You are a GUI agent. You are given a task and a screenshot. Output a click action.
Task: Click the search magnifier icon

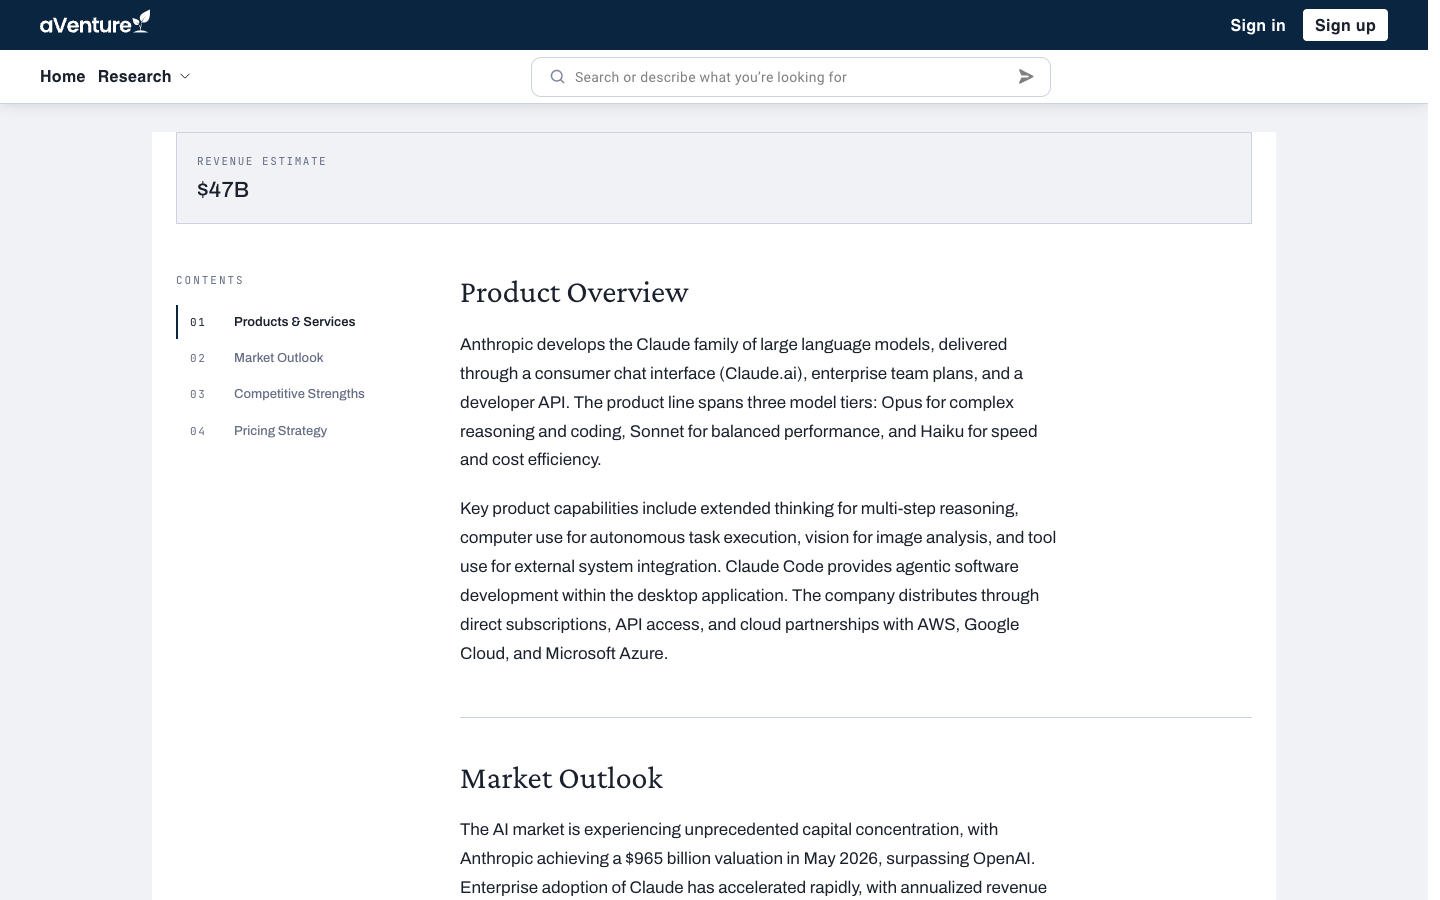click(x=558, y=77)
